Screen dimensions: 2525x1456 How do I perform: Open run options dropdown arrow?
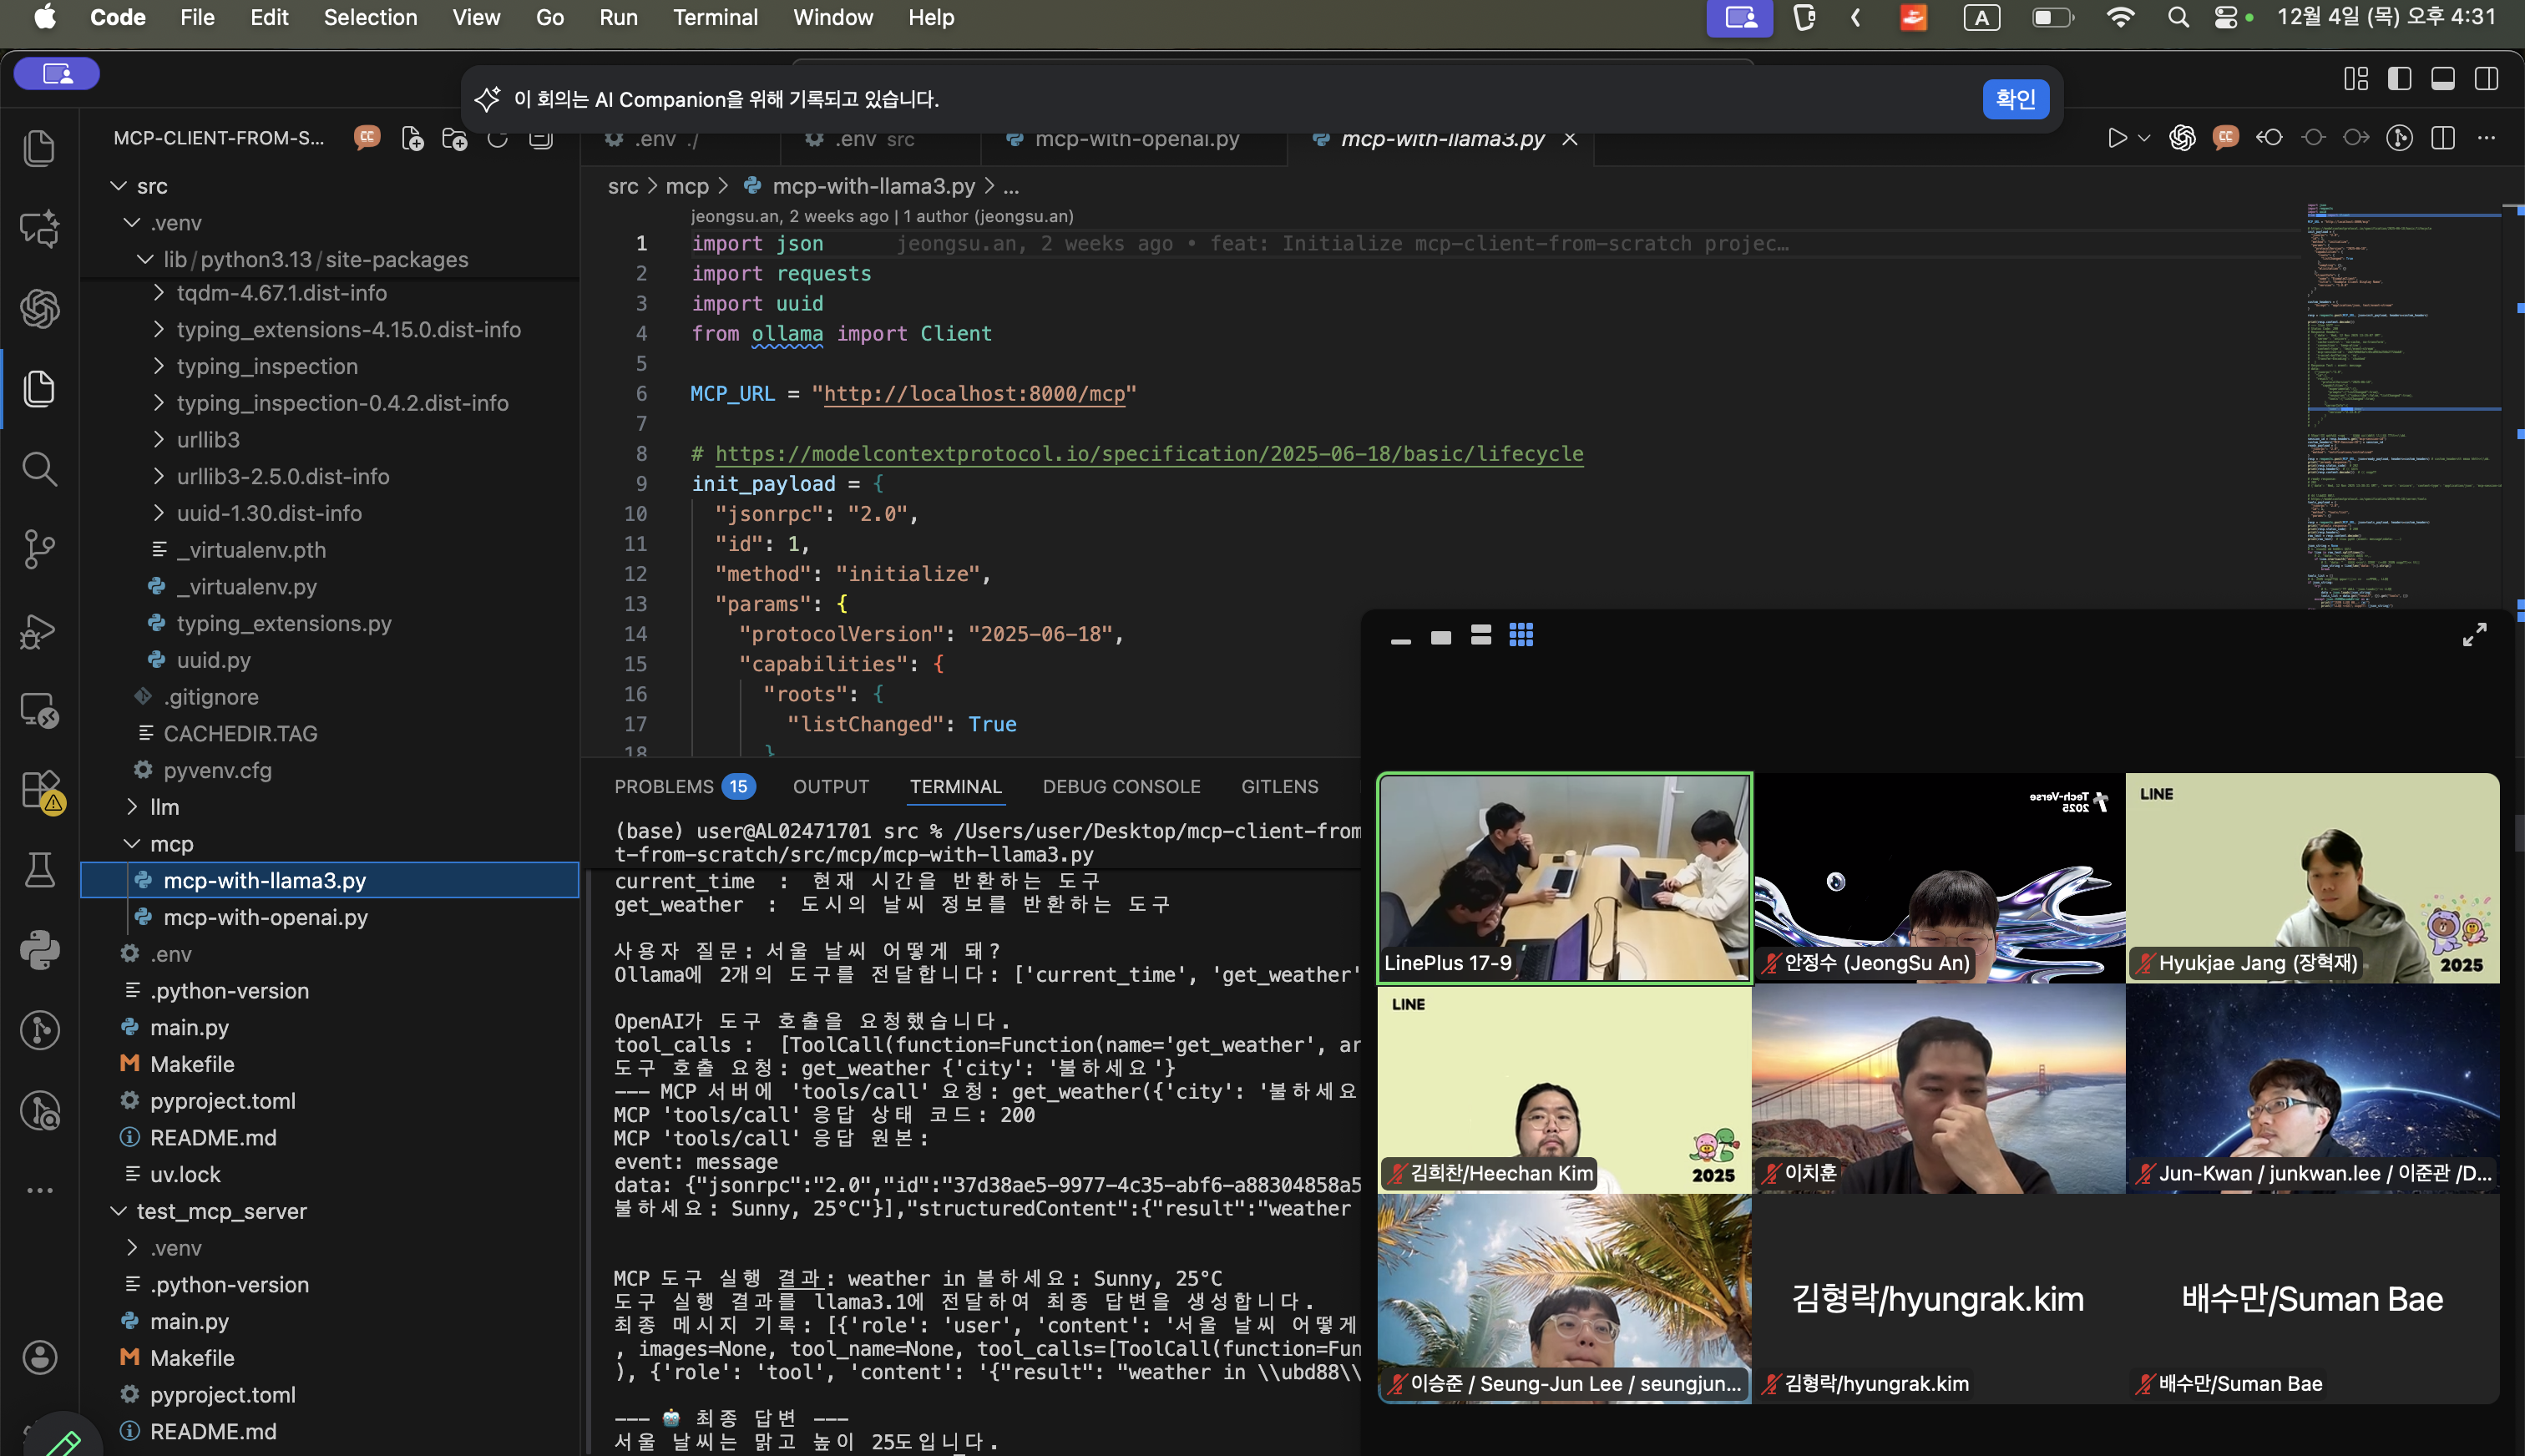click(2144, 138)
